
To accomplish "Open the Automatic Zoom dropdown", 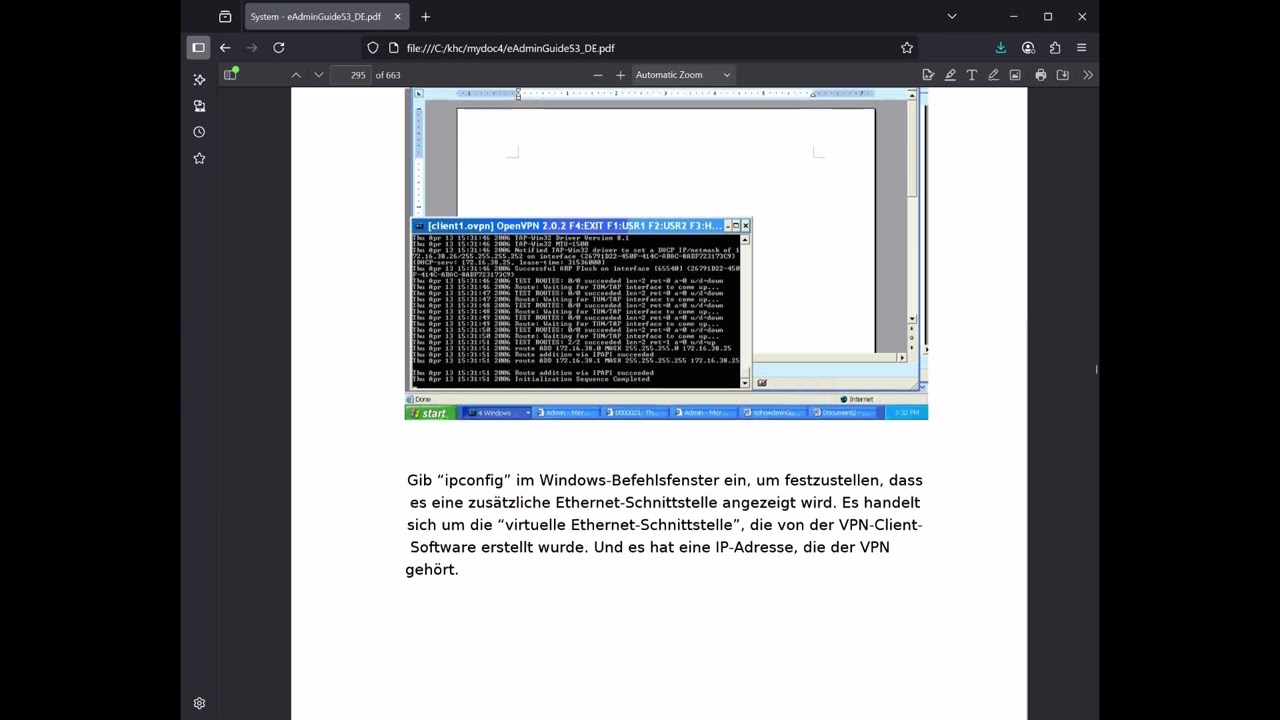I will point(683,75).
